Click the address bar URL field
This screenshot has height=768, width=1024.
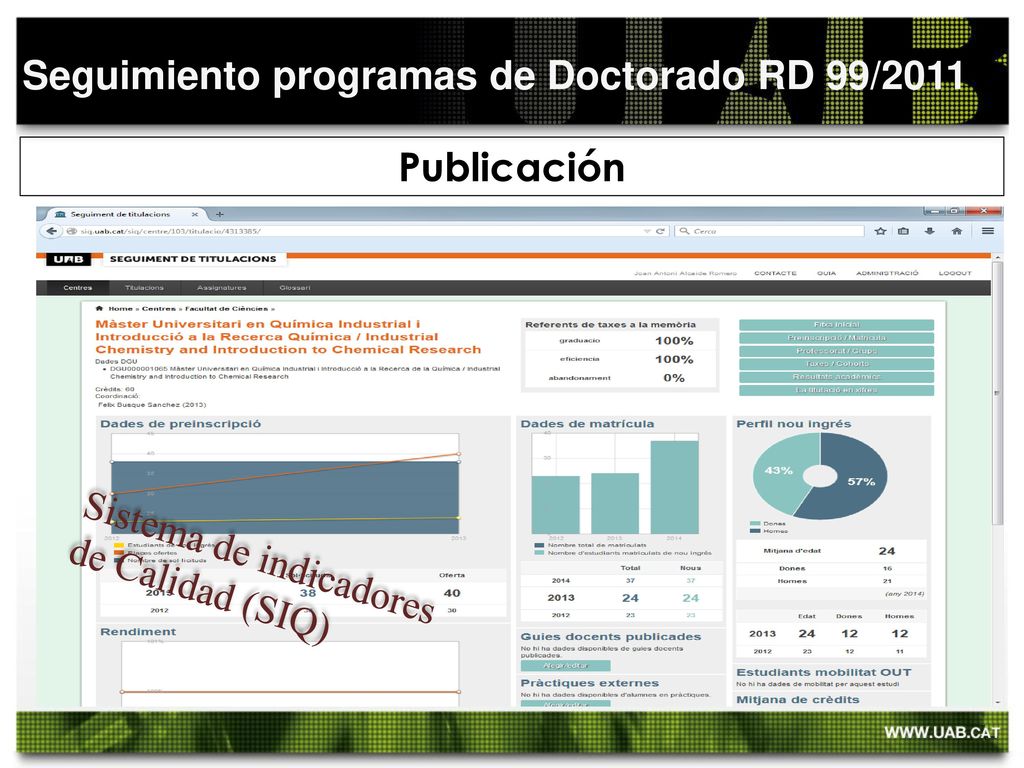point(359,231)
